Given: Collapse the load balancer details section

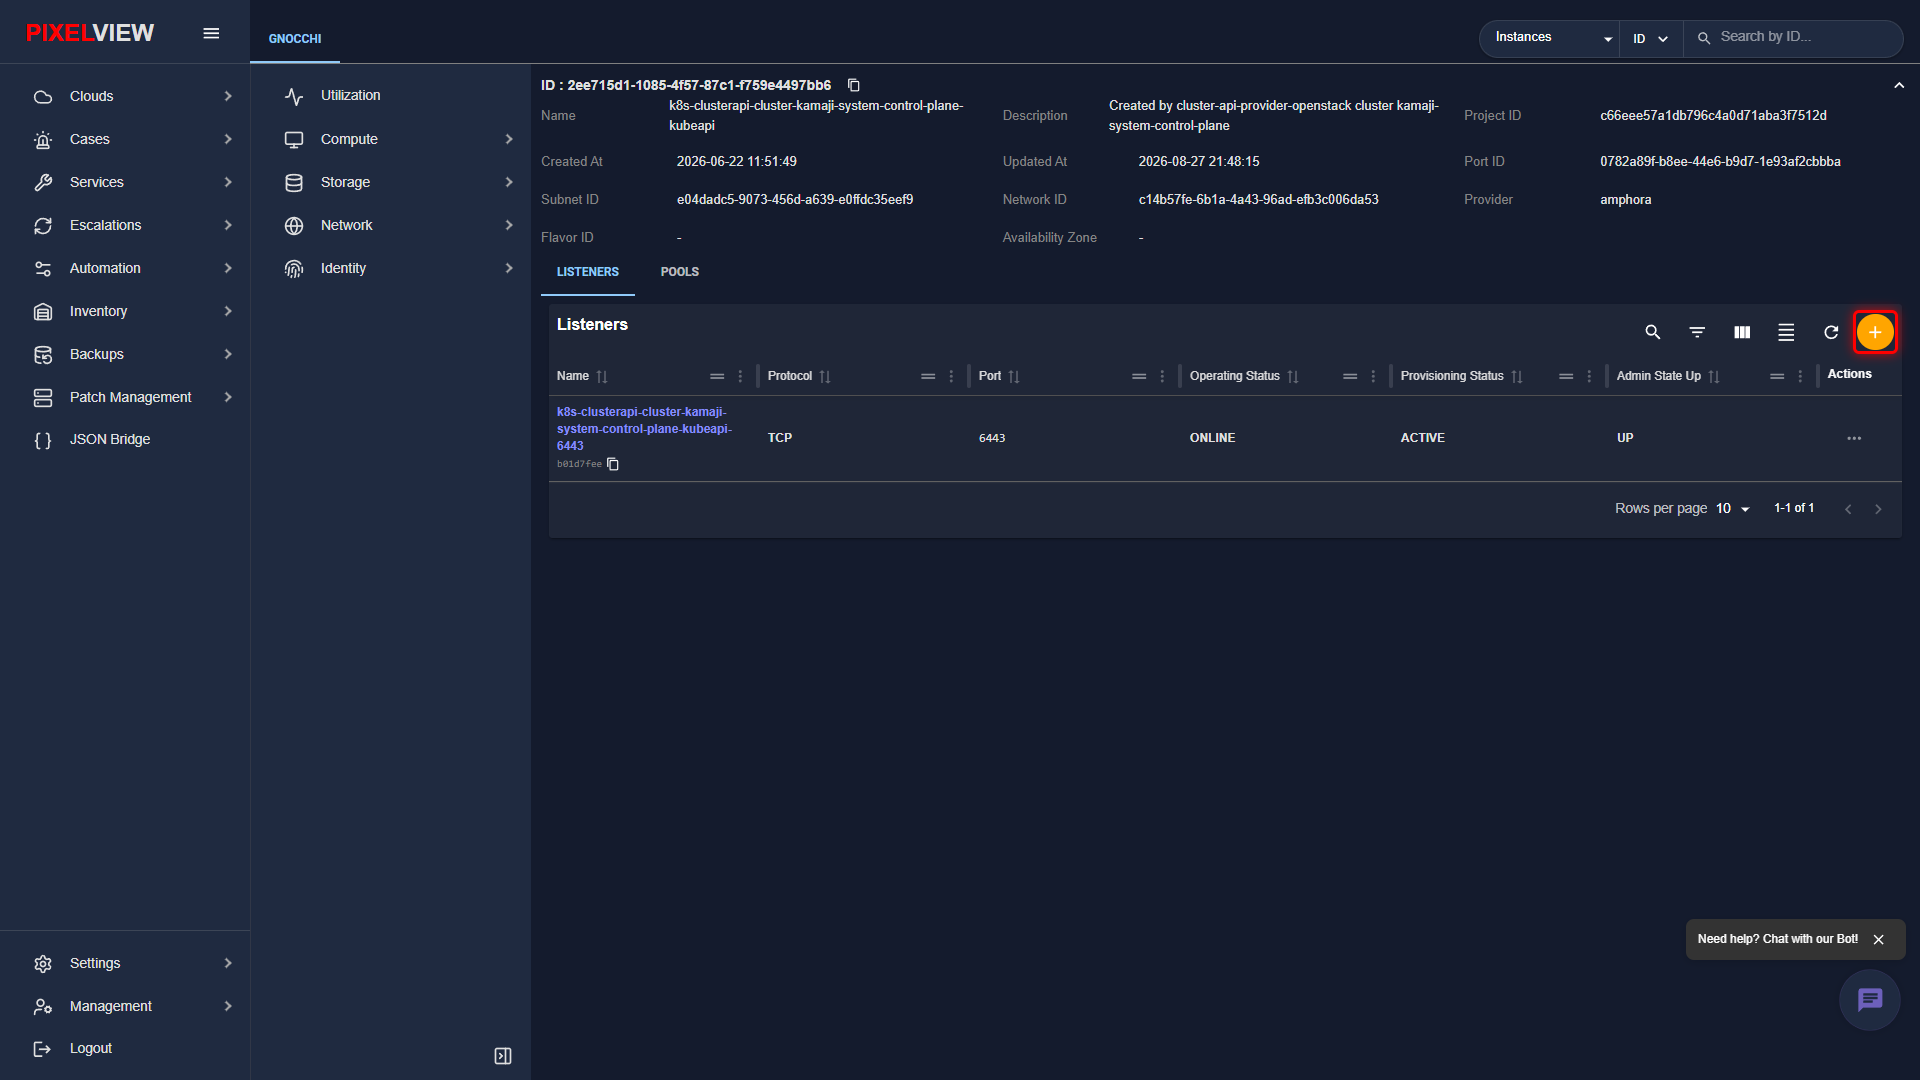Looking at the screenshot, I should coord(1899,86).
